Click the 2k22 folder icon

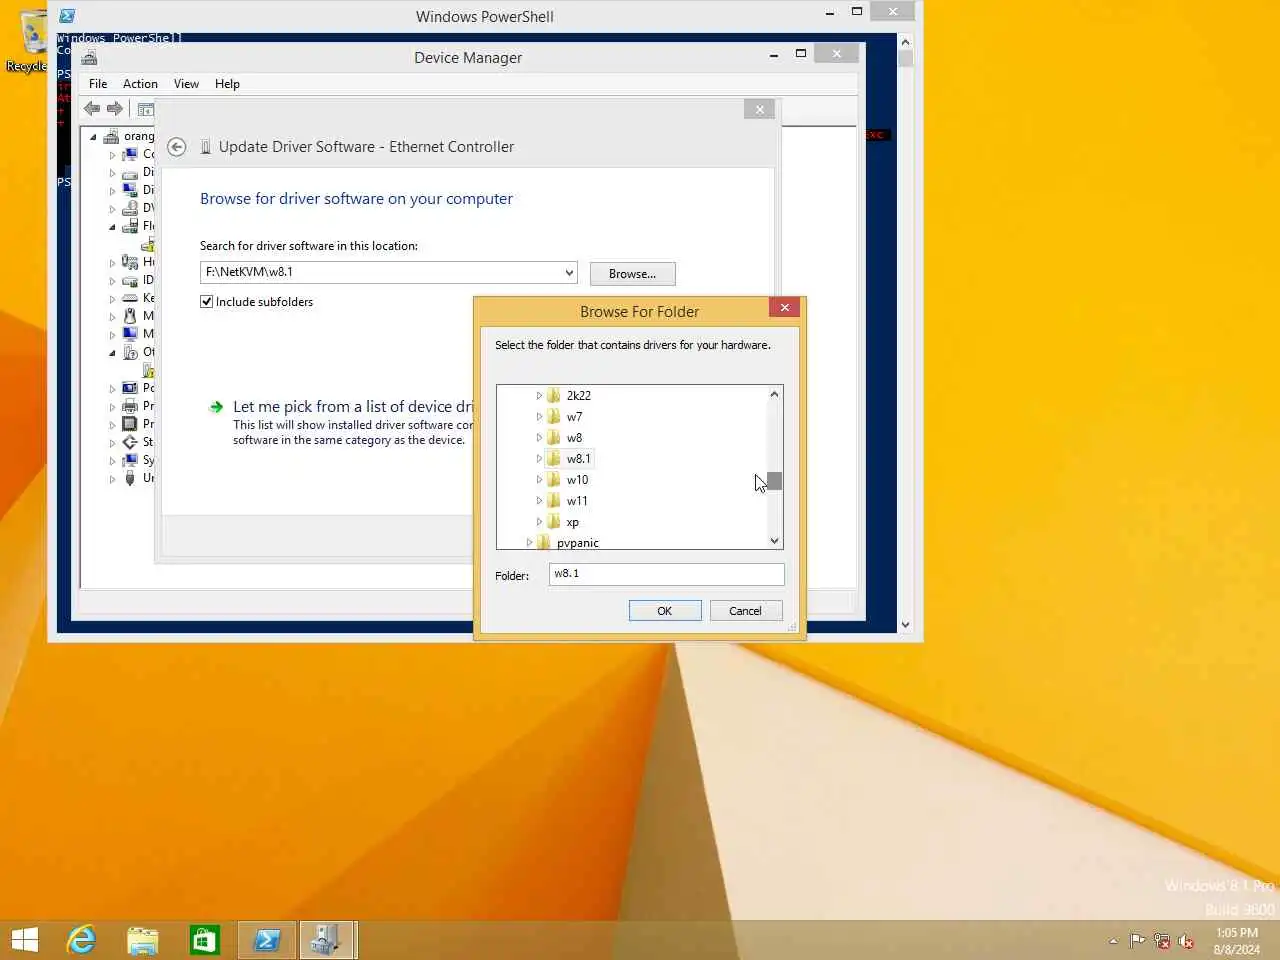[554, 396]
